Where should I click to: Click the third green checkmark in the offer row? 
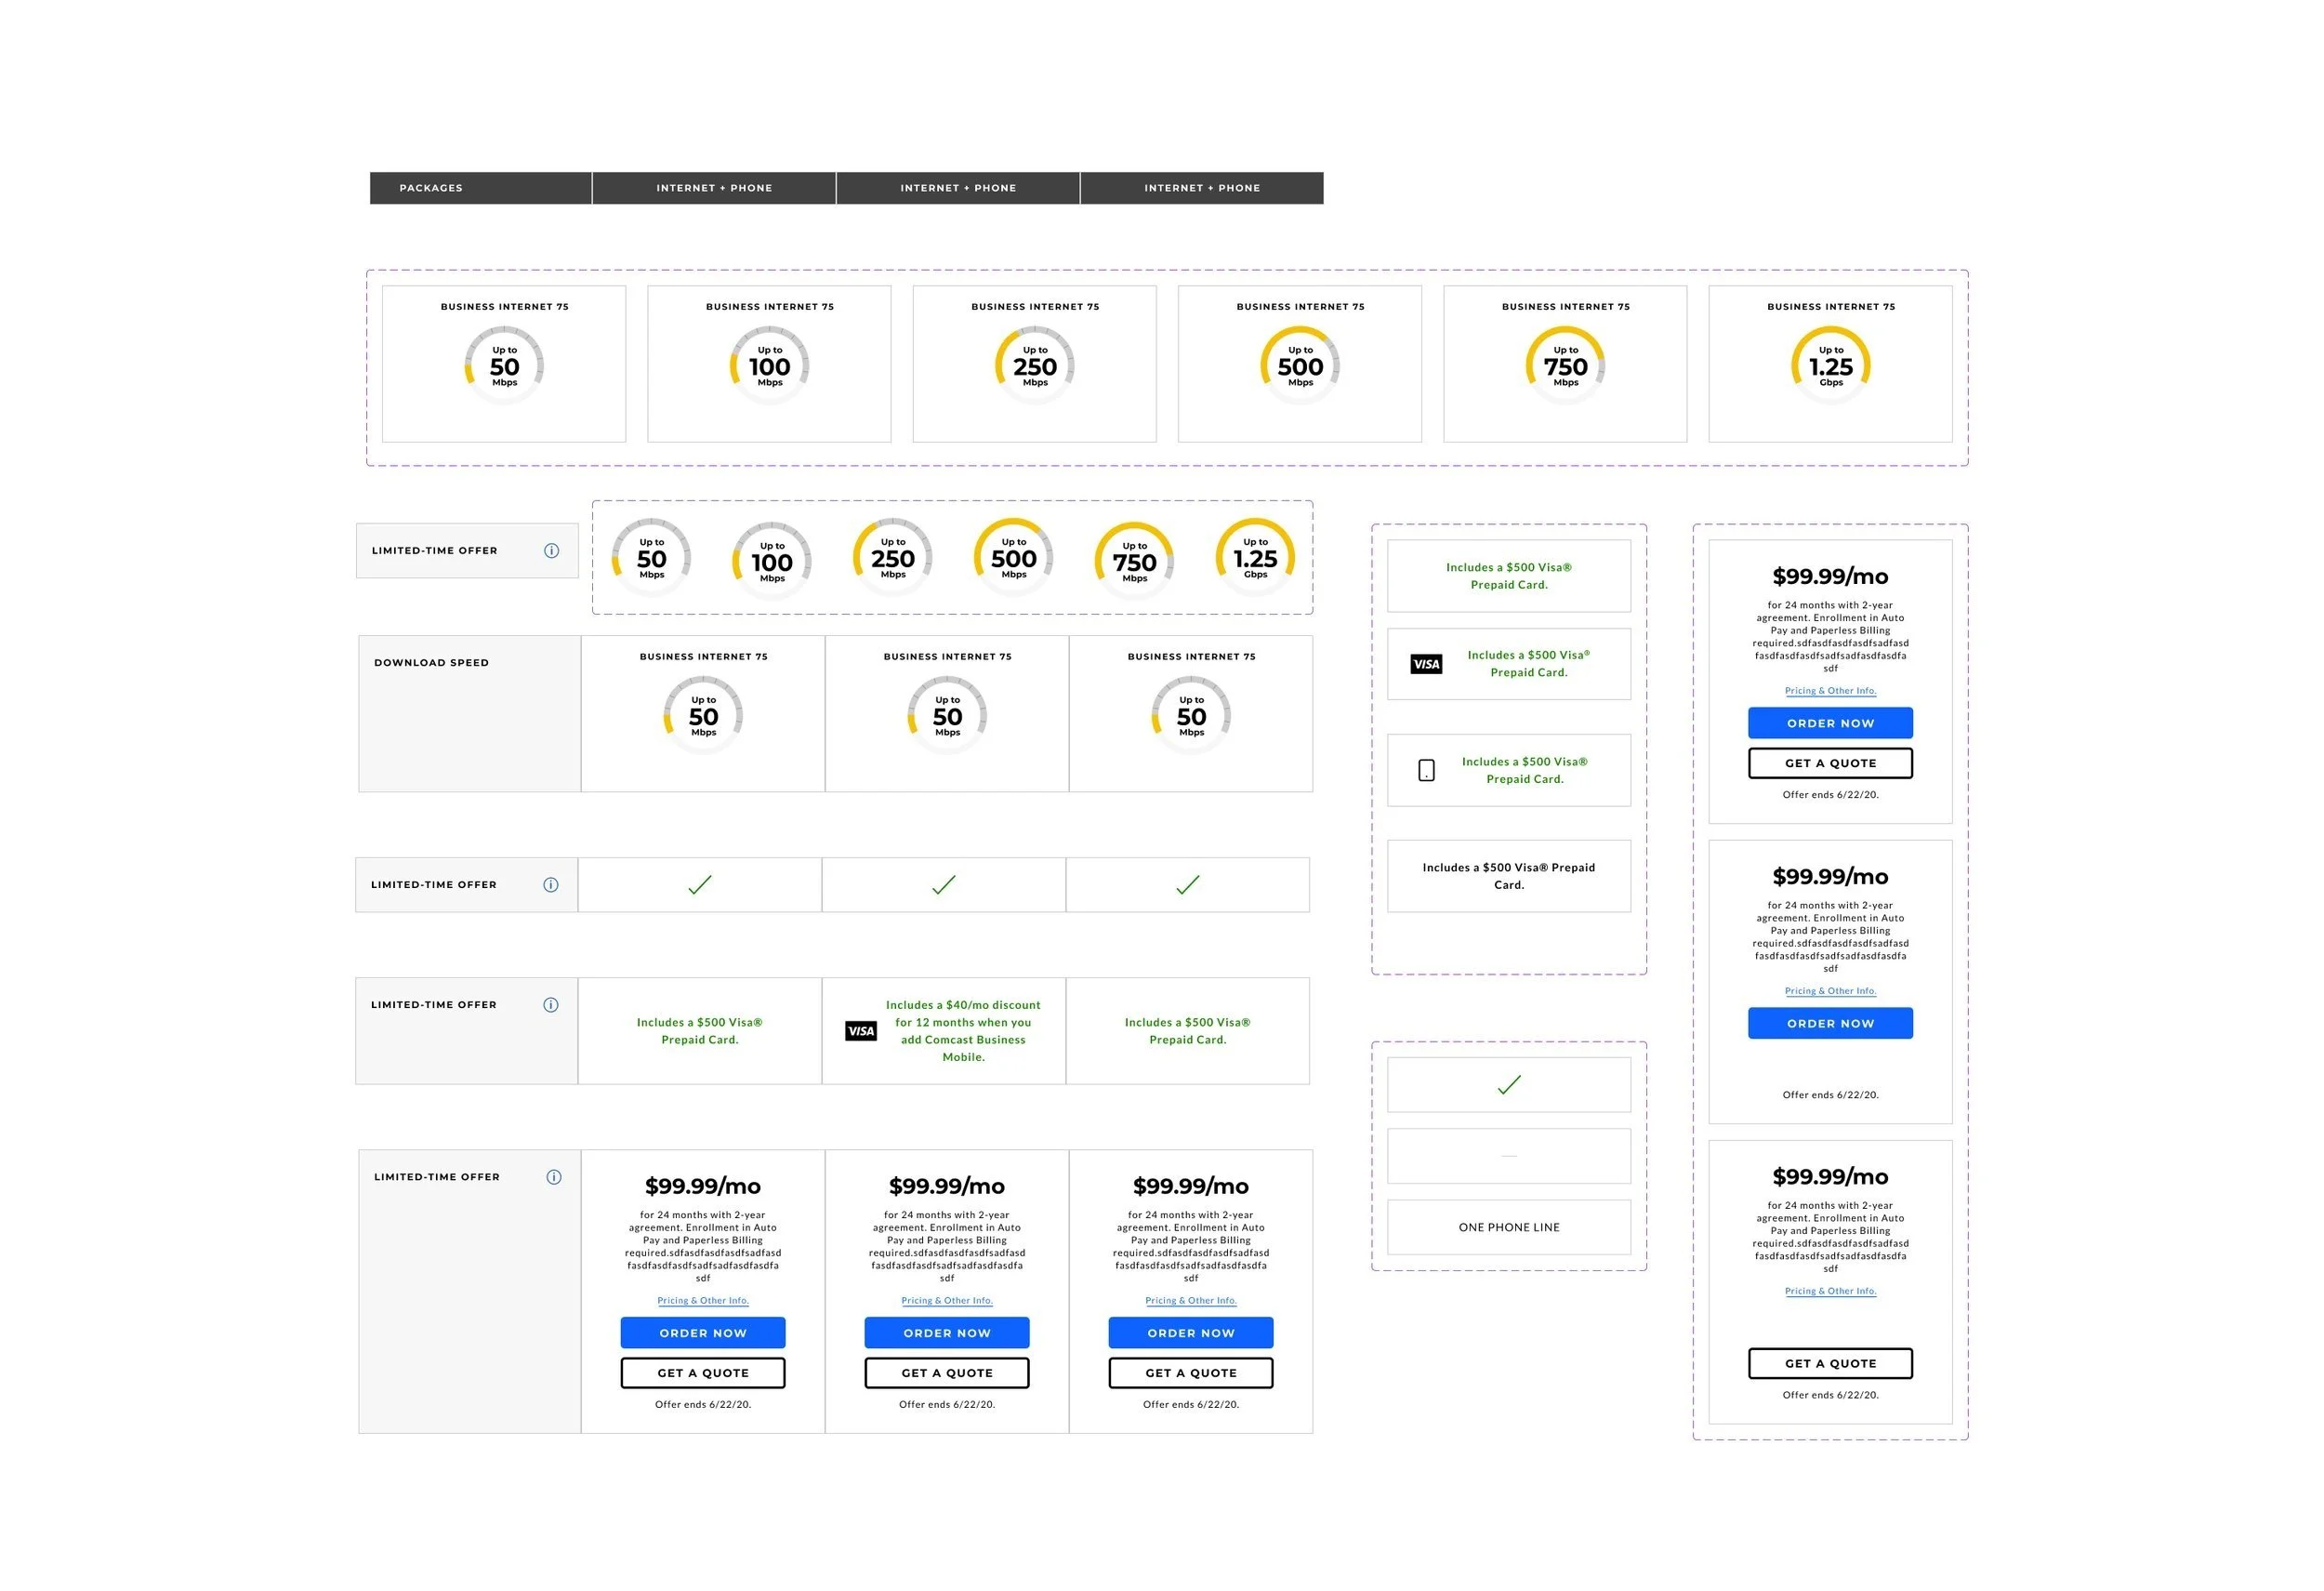coord(1187,885)
